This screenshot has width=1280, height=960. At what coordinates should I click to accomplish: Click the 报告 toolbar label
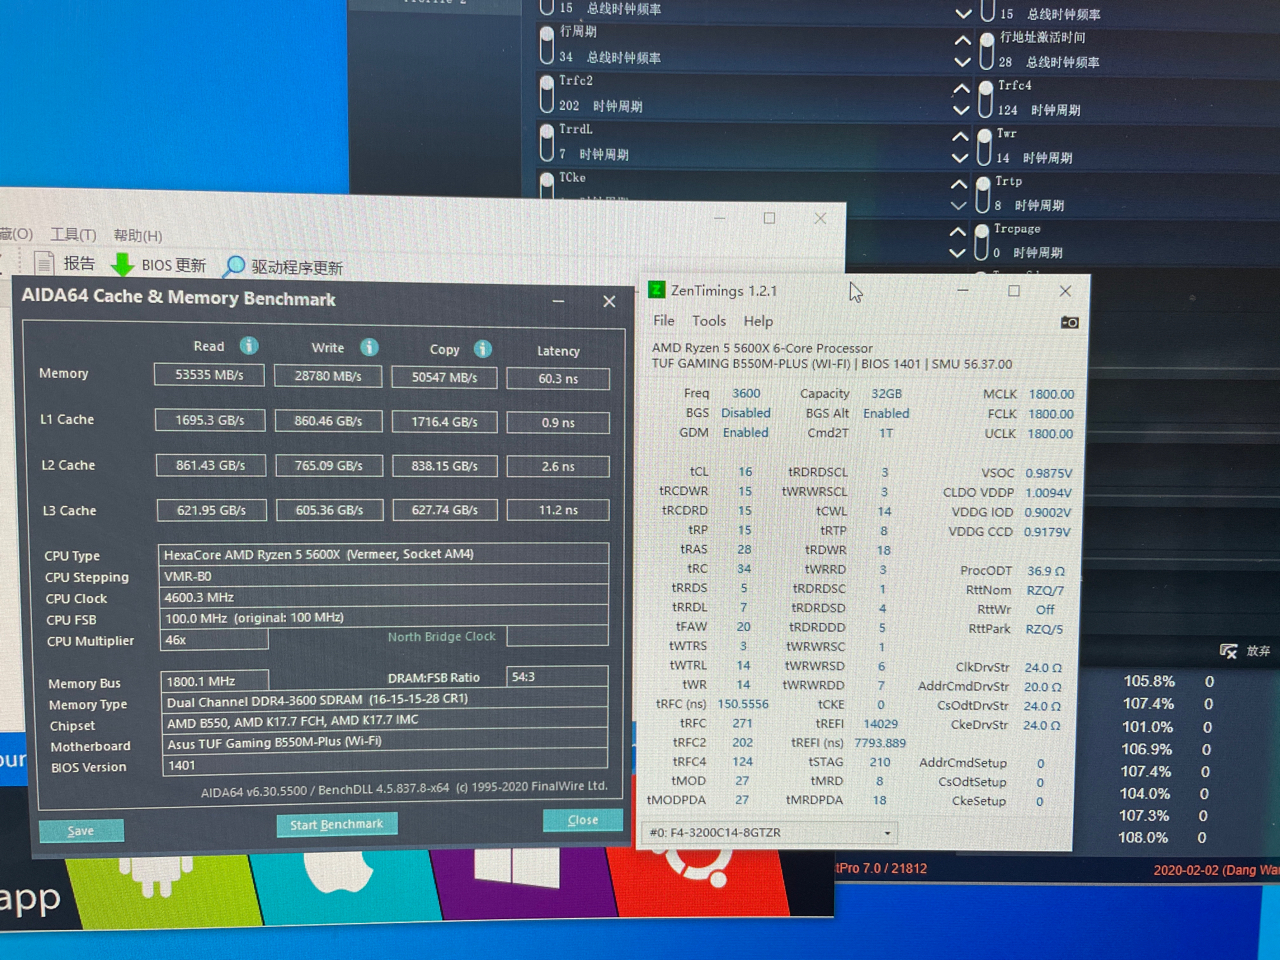79,263
